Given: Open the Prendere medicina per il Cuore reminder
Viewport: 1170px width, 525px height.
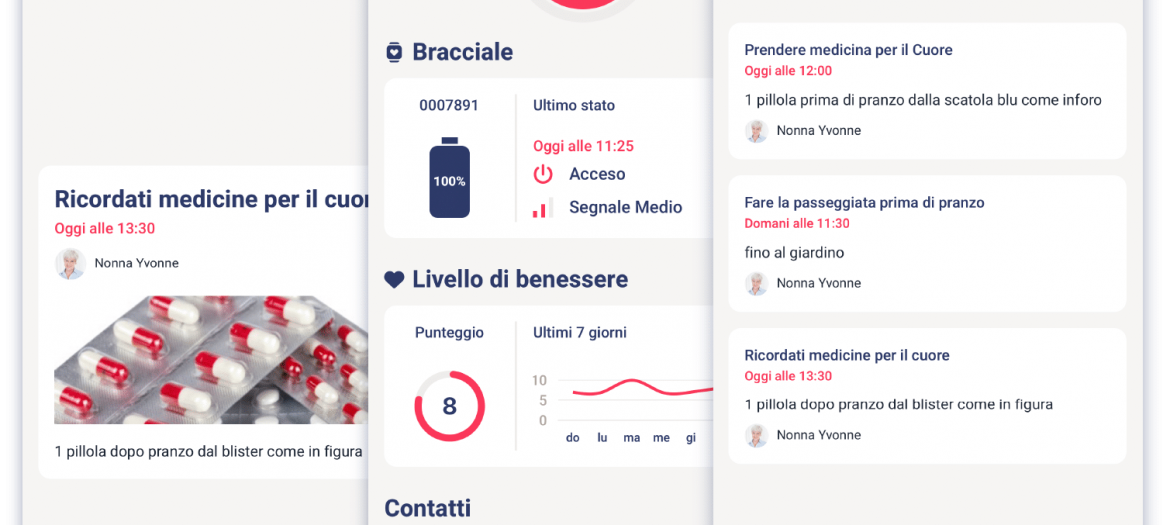Looking at the screenshot, I should [x=927, y=91].
